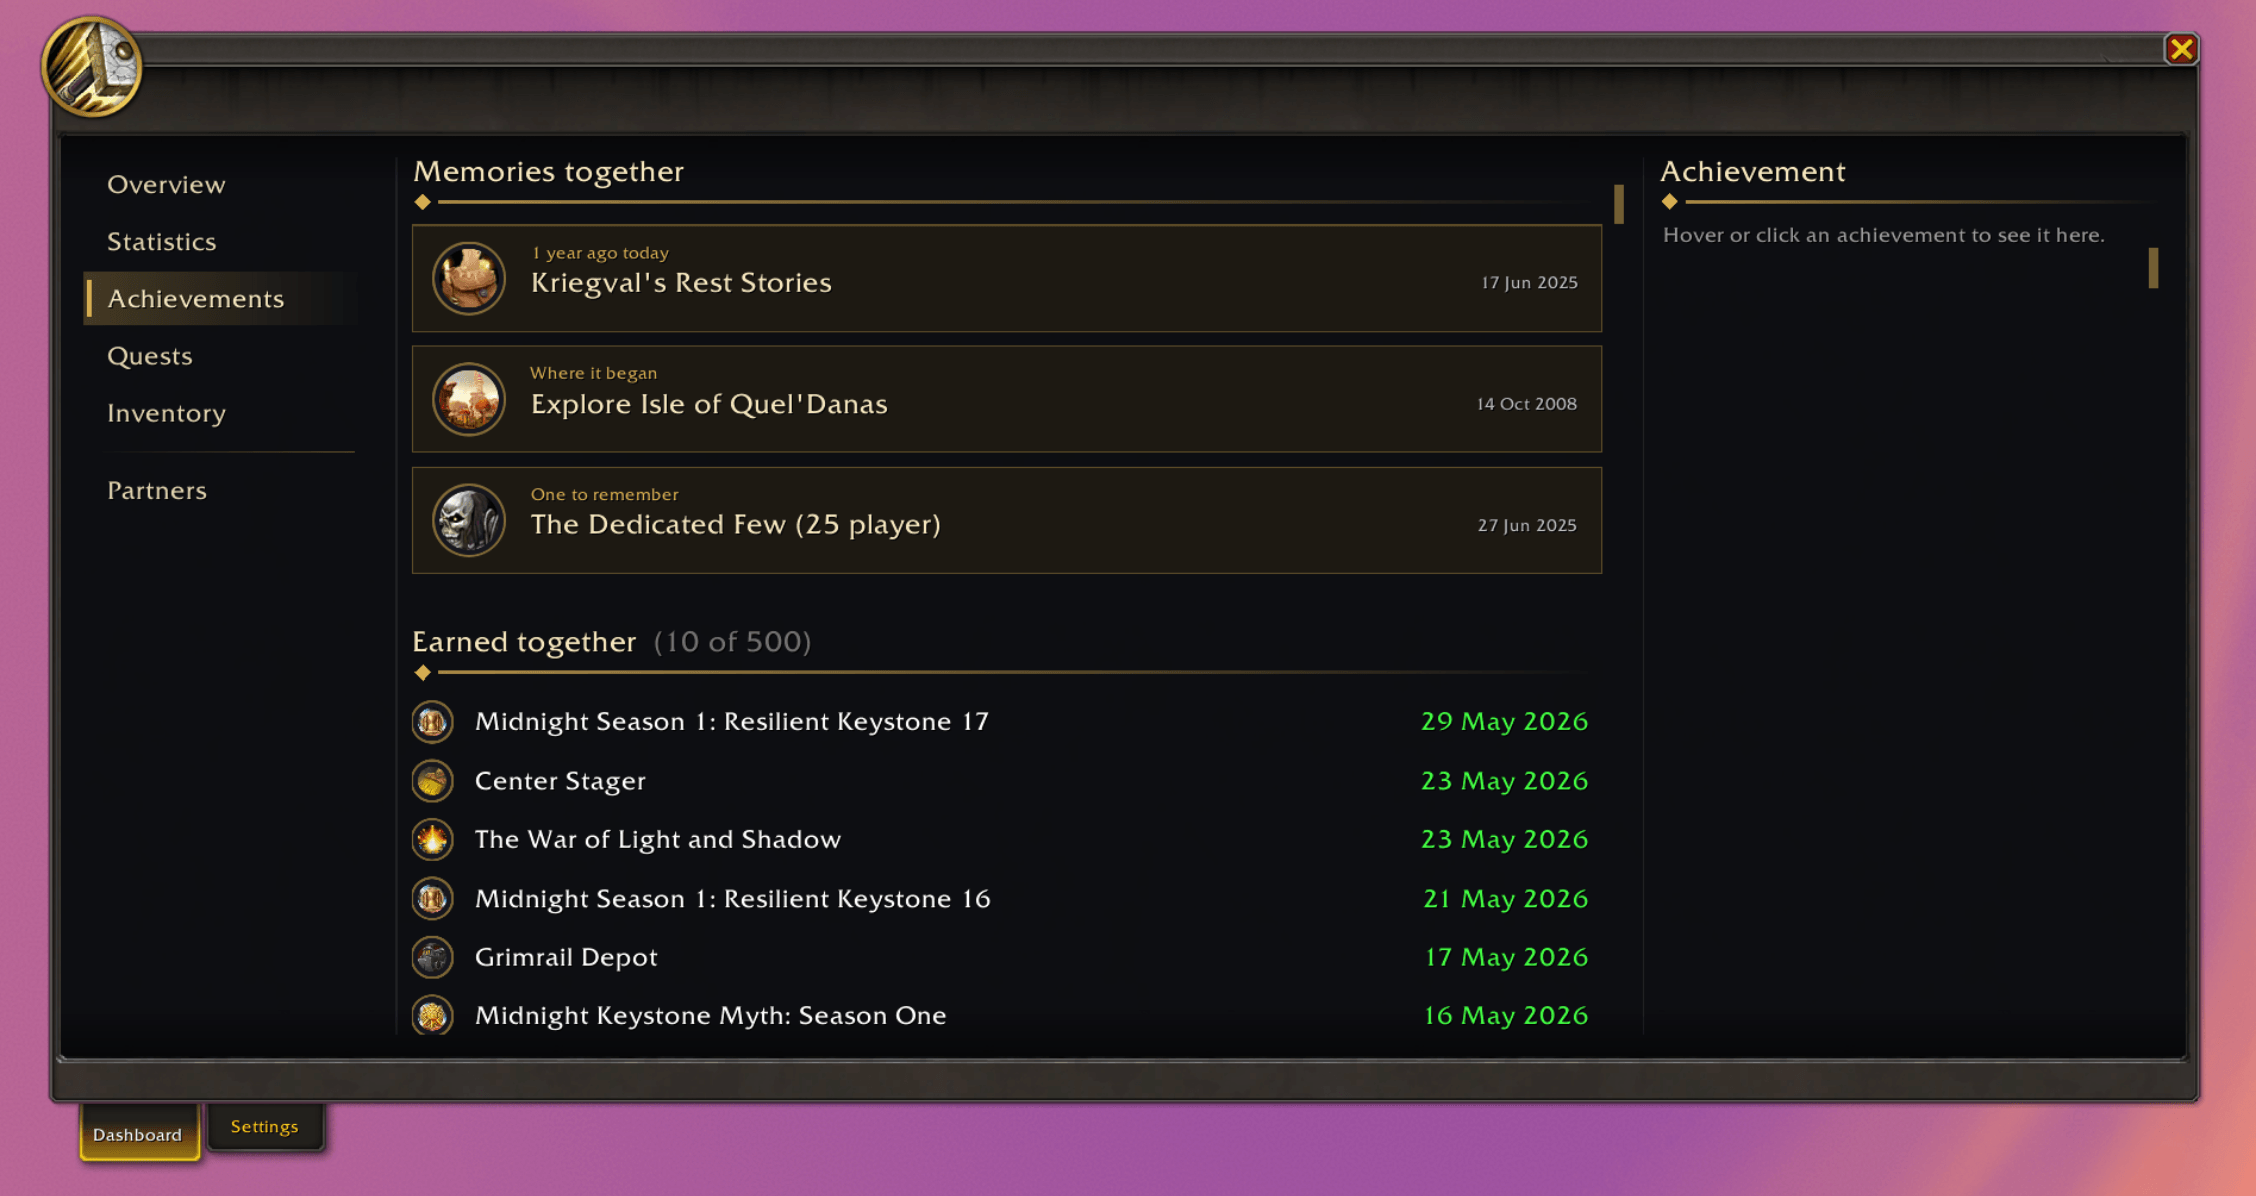Click the Center Stager achievement icon
This screenshot has height=1196, width=2256.
(432, 780)
